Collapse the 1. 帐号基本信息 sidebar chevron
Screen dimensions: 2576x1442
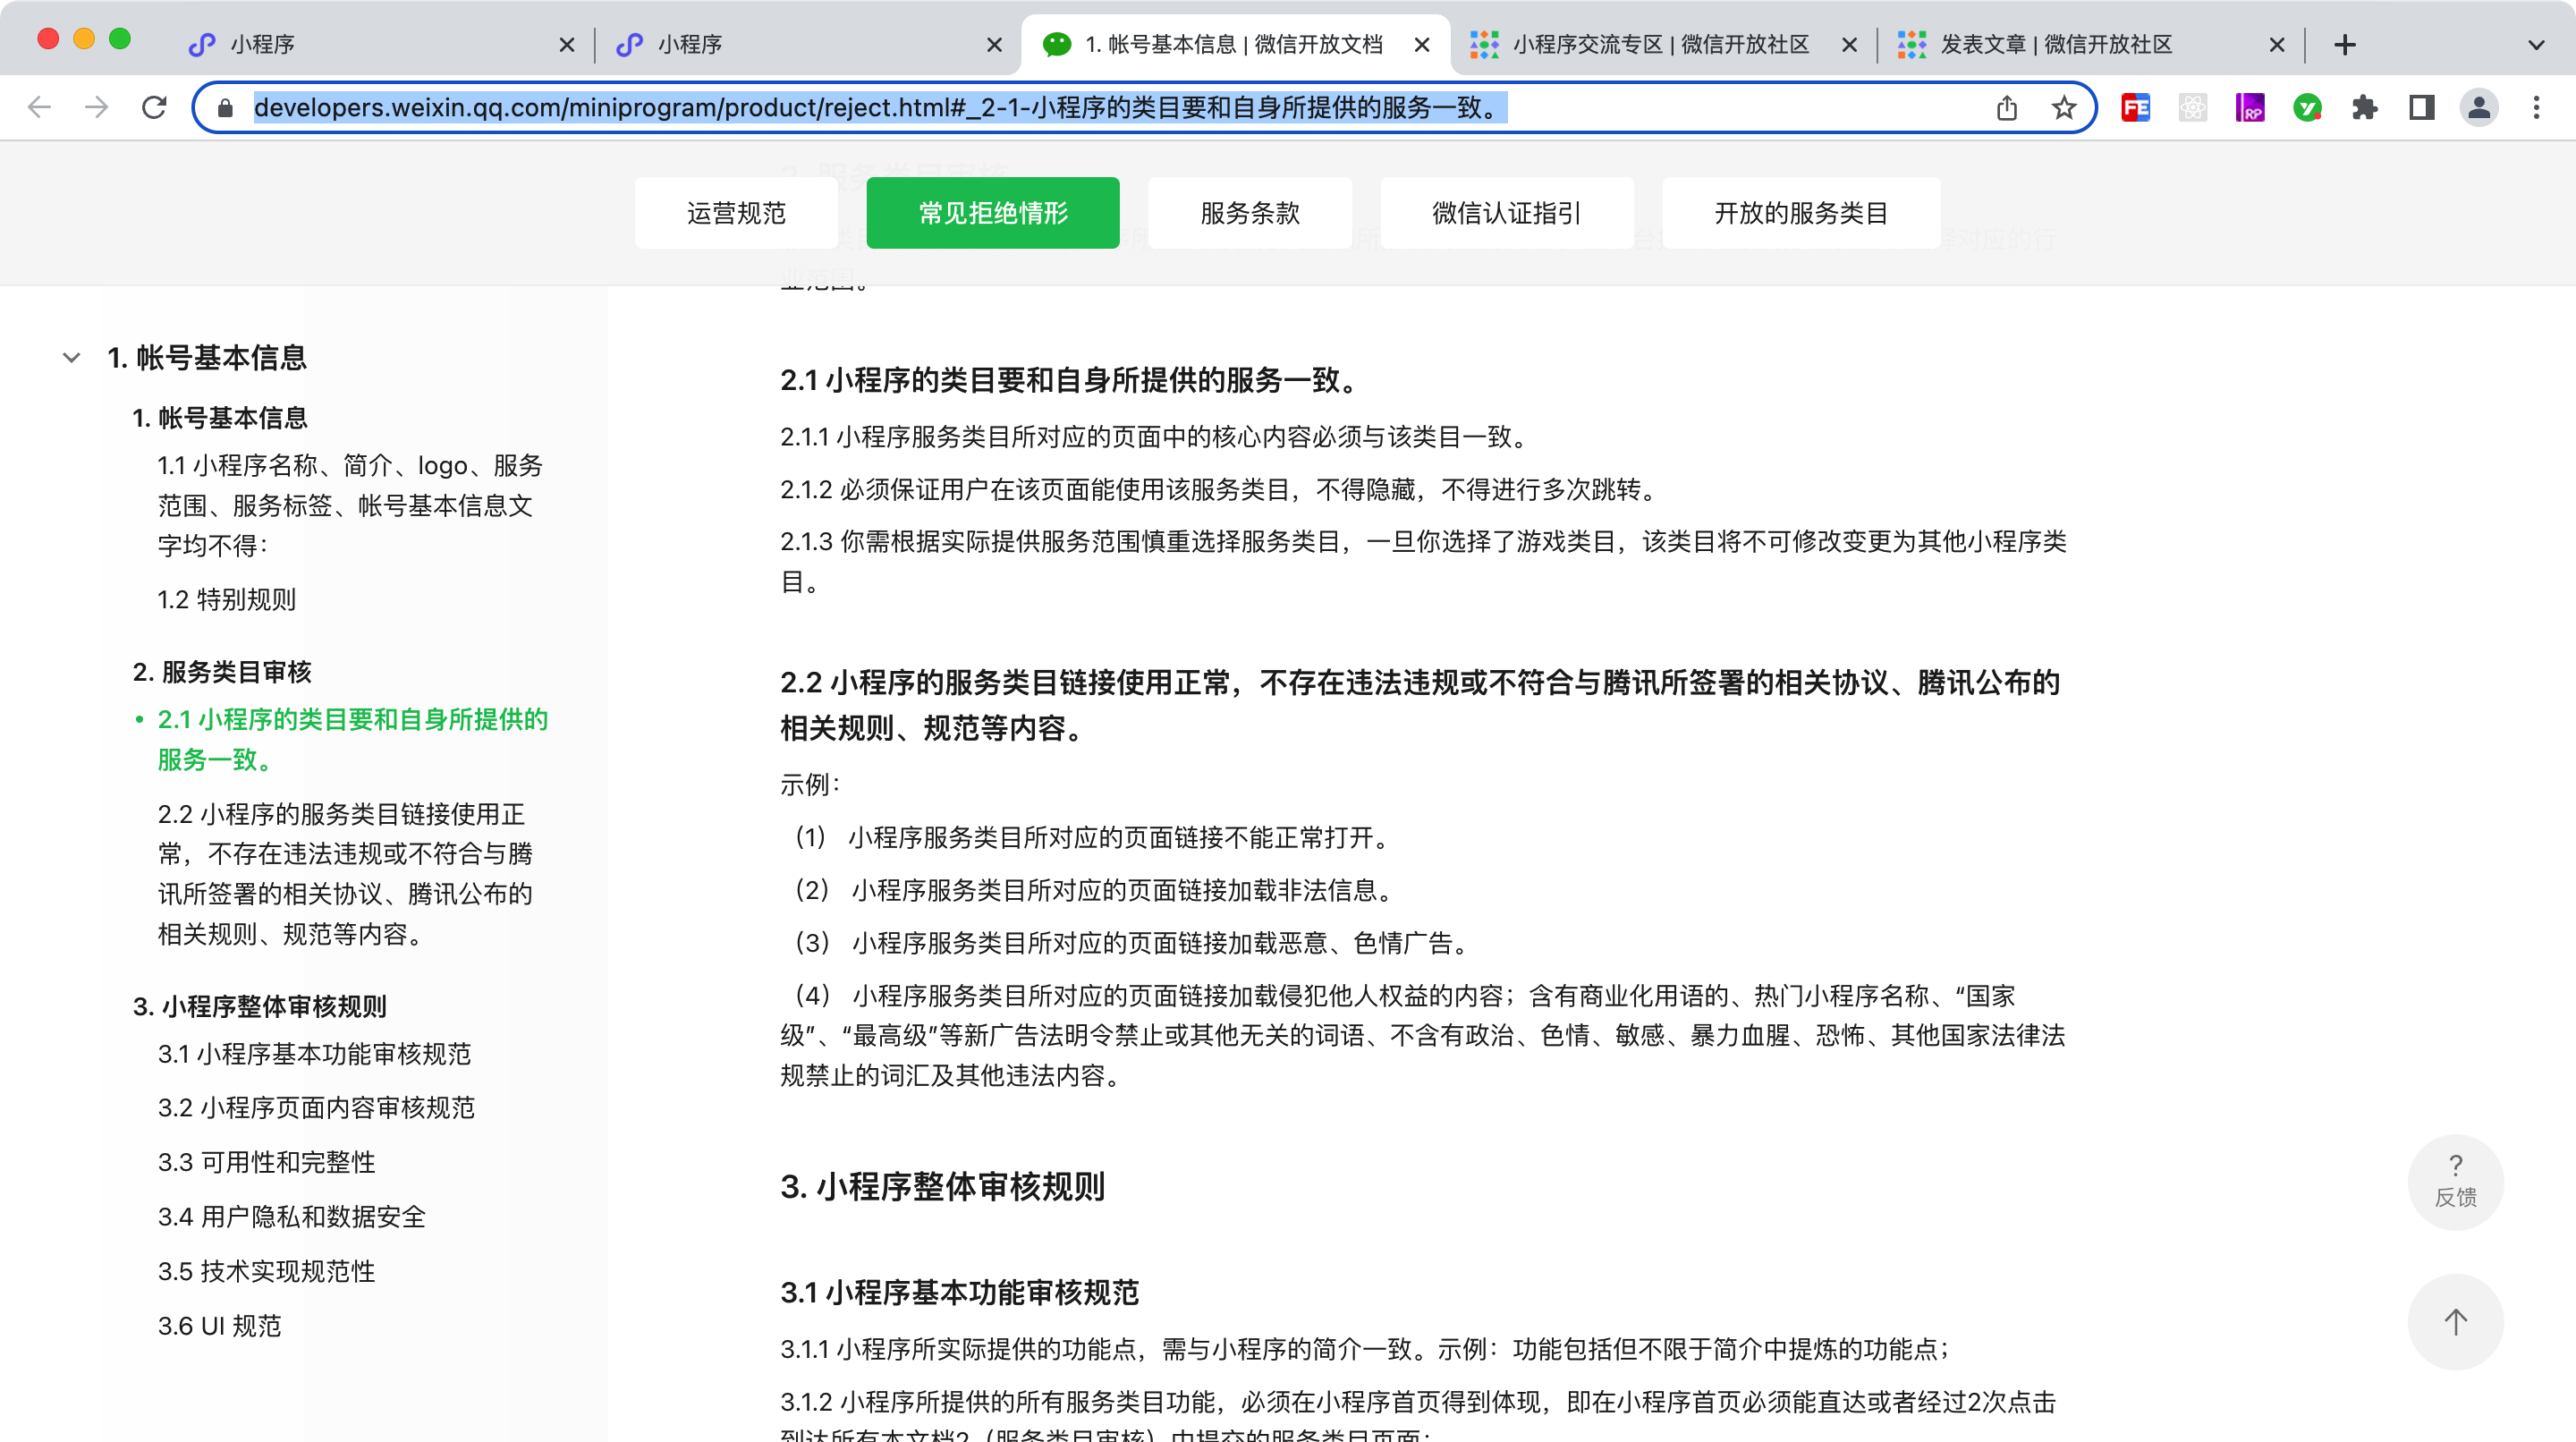(71, 358)
